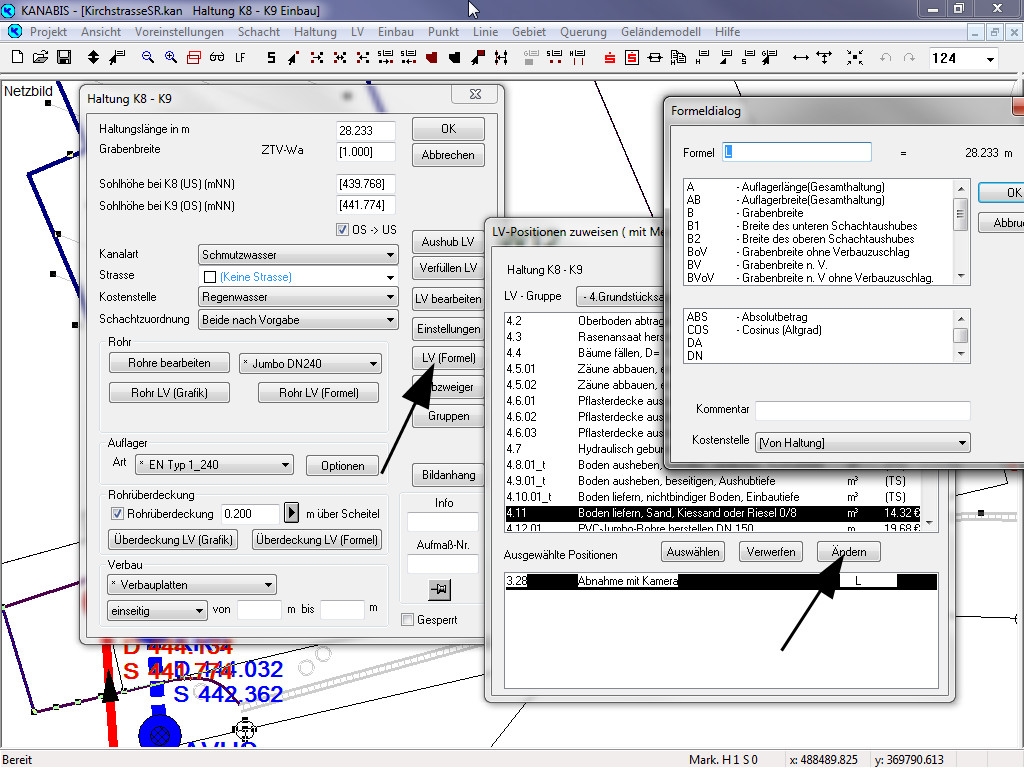Open the Geländemodell menu
Screen dimensions: 1024x768
pyautogui.click(x=658, y=32)
